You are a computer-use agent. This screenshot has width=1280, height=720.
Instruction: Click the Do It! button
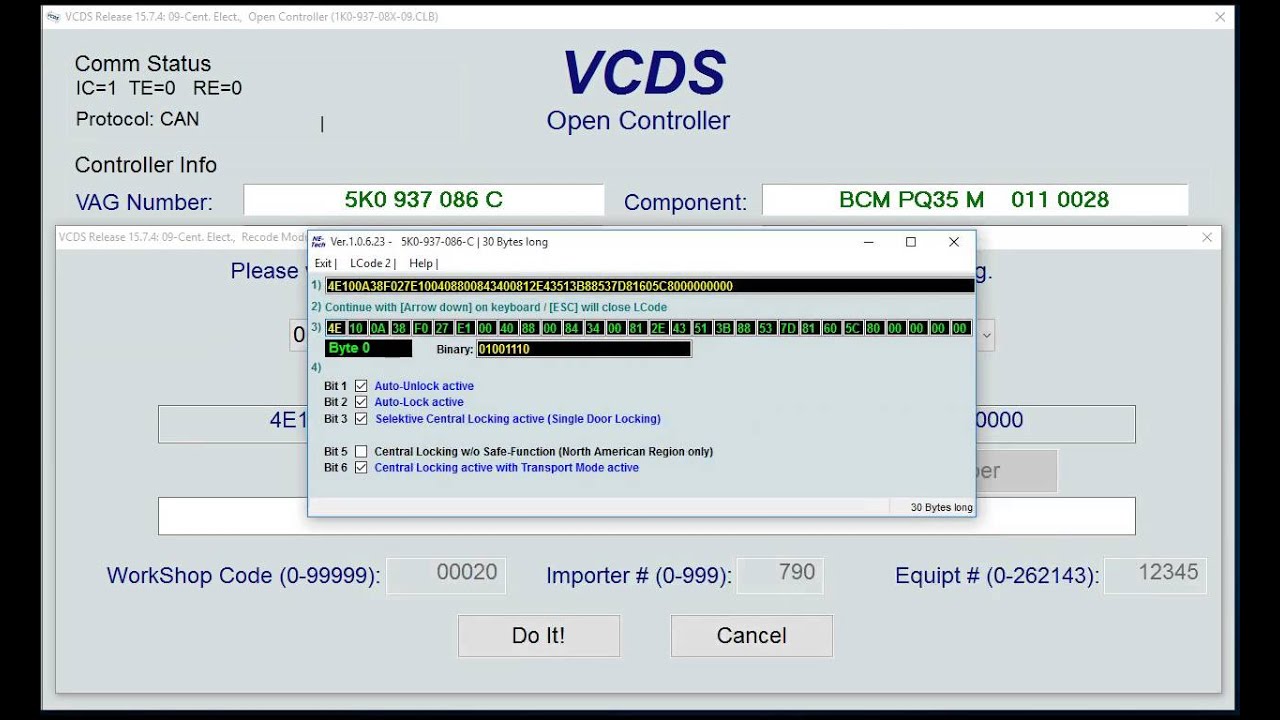click(539, 636)
